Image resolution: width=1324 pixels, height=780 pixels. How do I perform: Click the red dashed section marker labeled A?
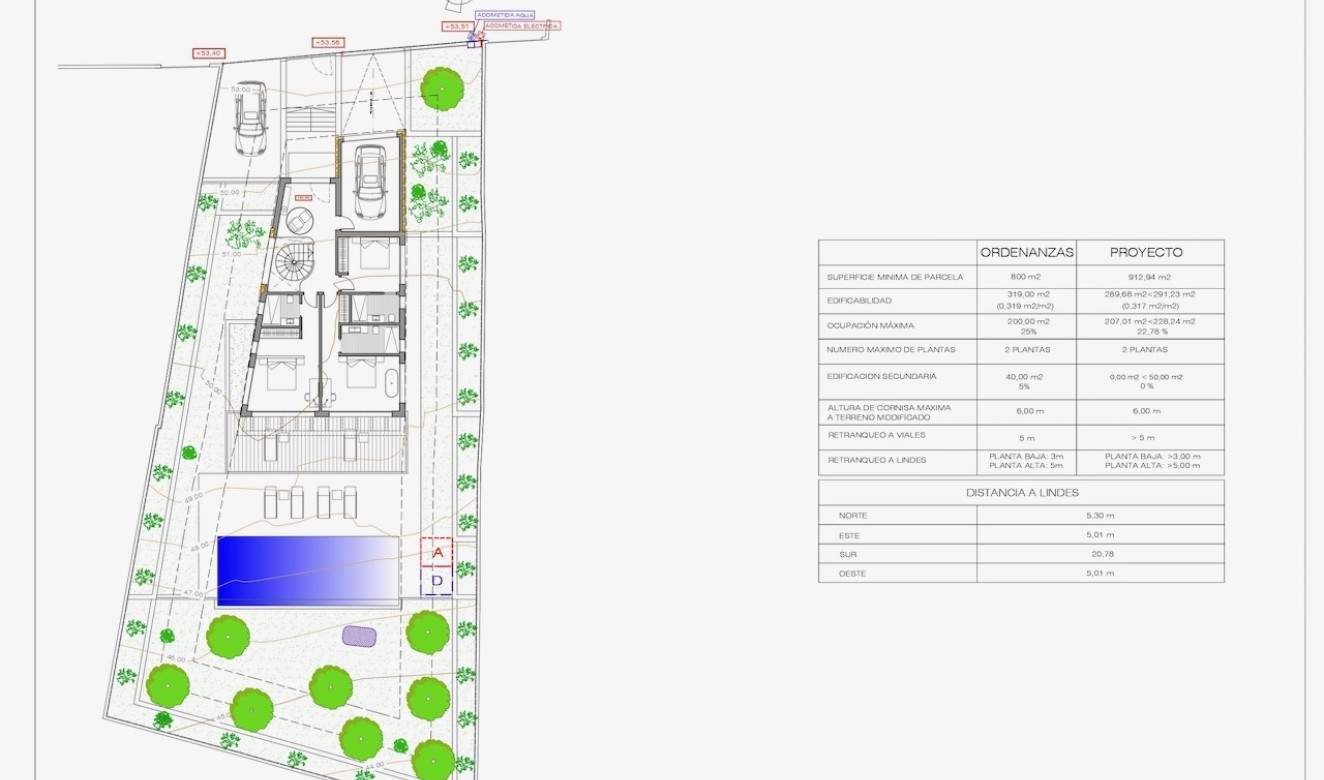tap(437, 552)
